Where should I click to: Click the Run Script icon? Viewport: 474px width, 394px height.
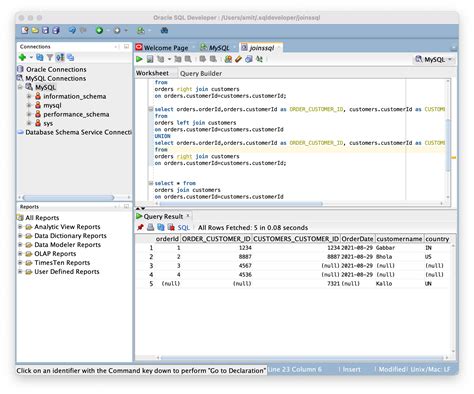click(x=150, y=59)
